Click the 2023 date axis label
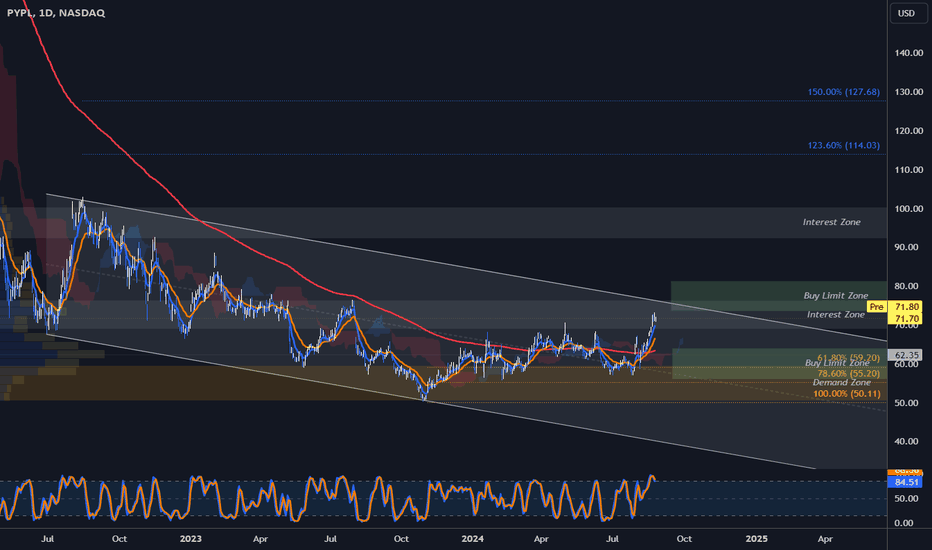This screenshot has height=550, width=932. (x=190, y=539)
